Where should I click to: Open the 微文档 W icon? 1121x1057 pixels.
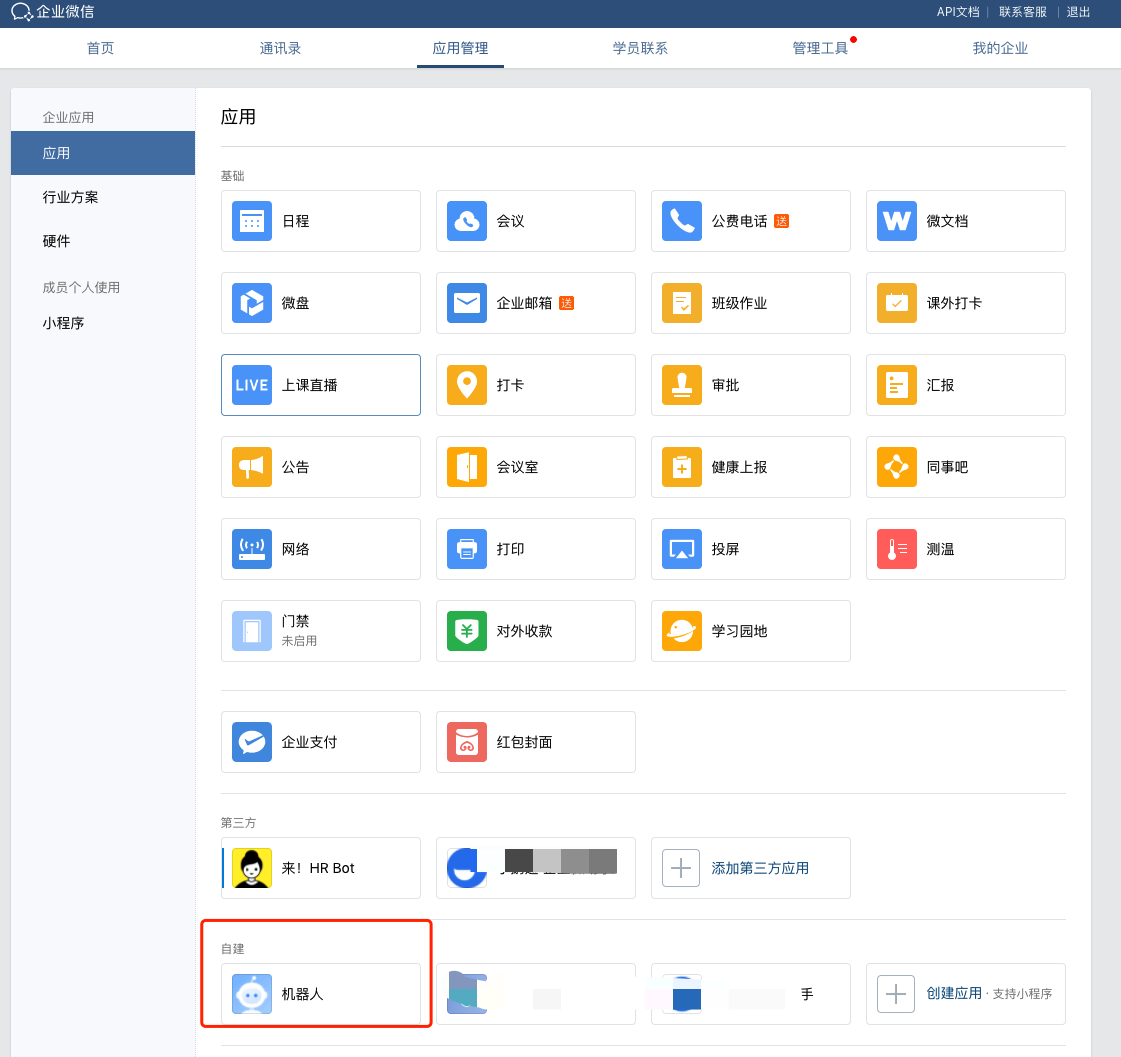(897, 221)
